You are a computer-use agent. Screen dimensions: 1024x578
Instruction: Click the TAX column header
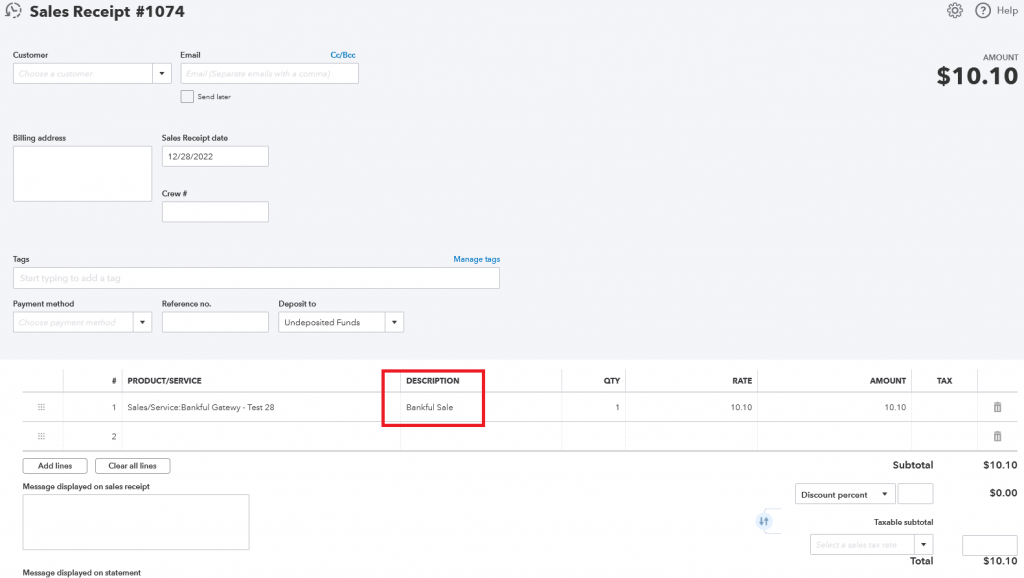coord(944,381)
